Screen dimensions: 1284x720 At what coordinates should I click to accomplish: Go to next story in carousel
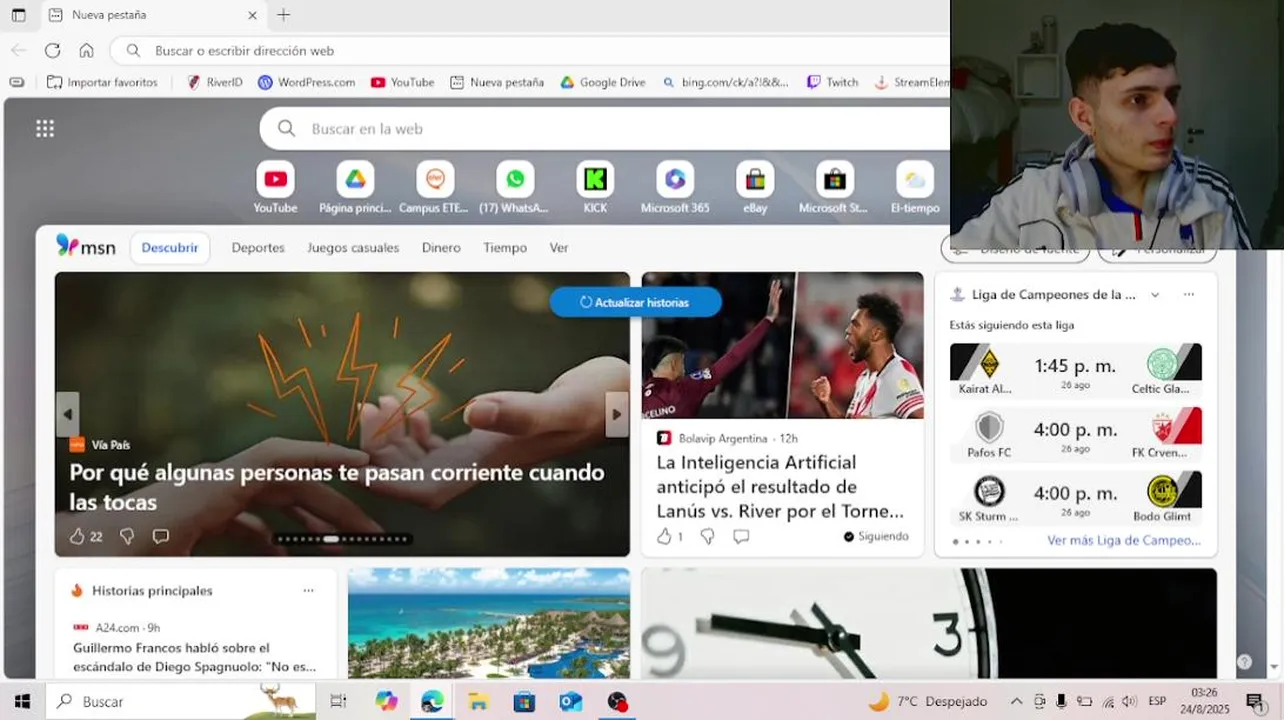click(617, 414)
